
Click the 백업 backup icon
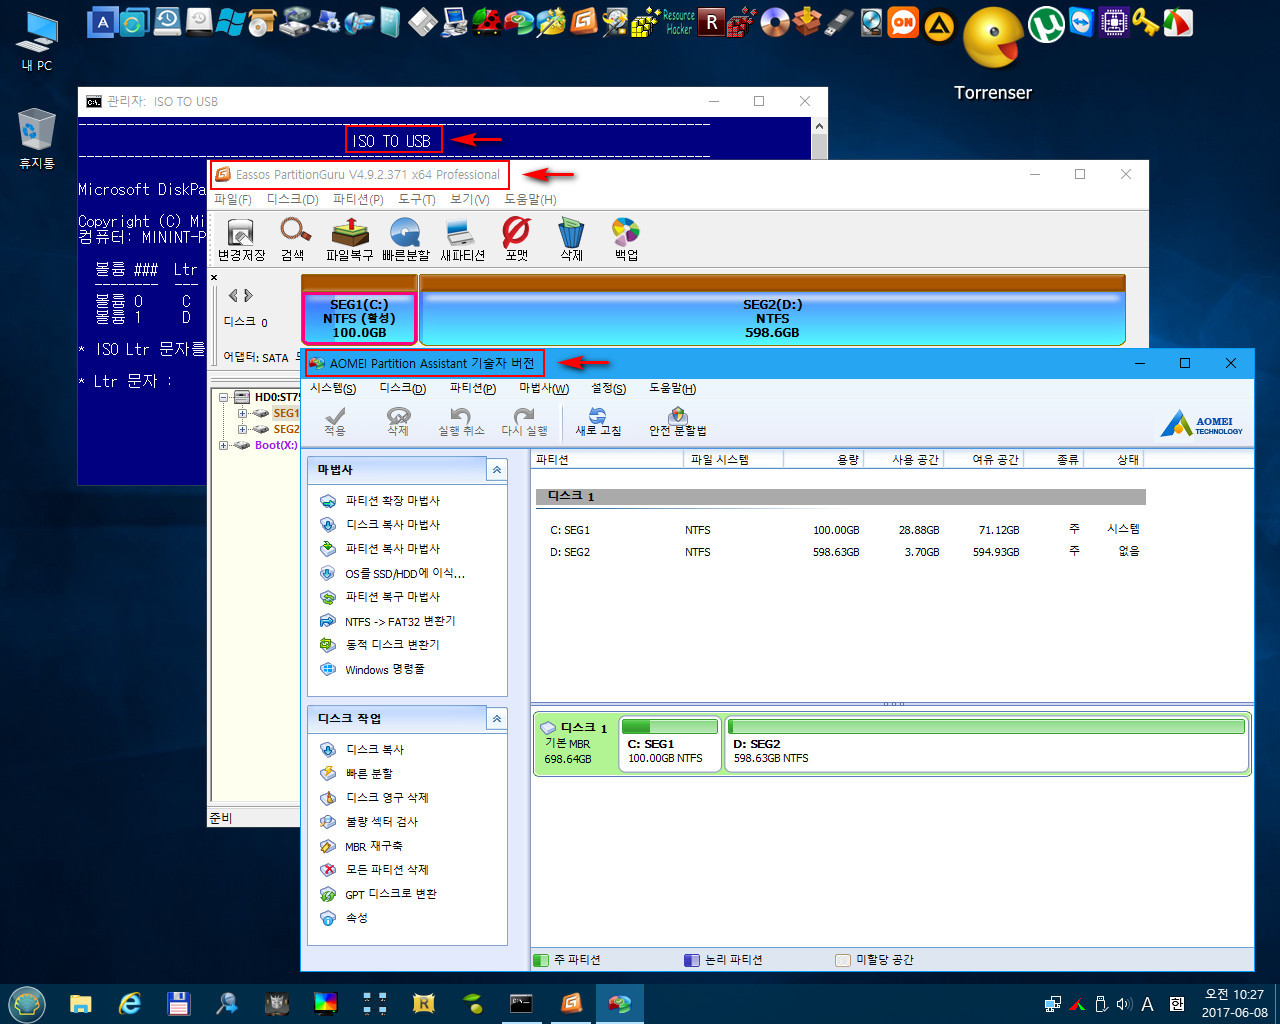626,240
